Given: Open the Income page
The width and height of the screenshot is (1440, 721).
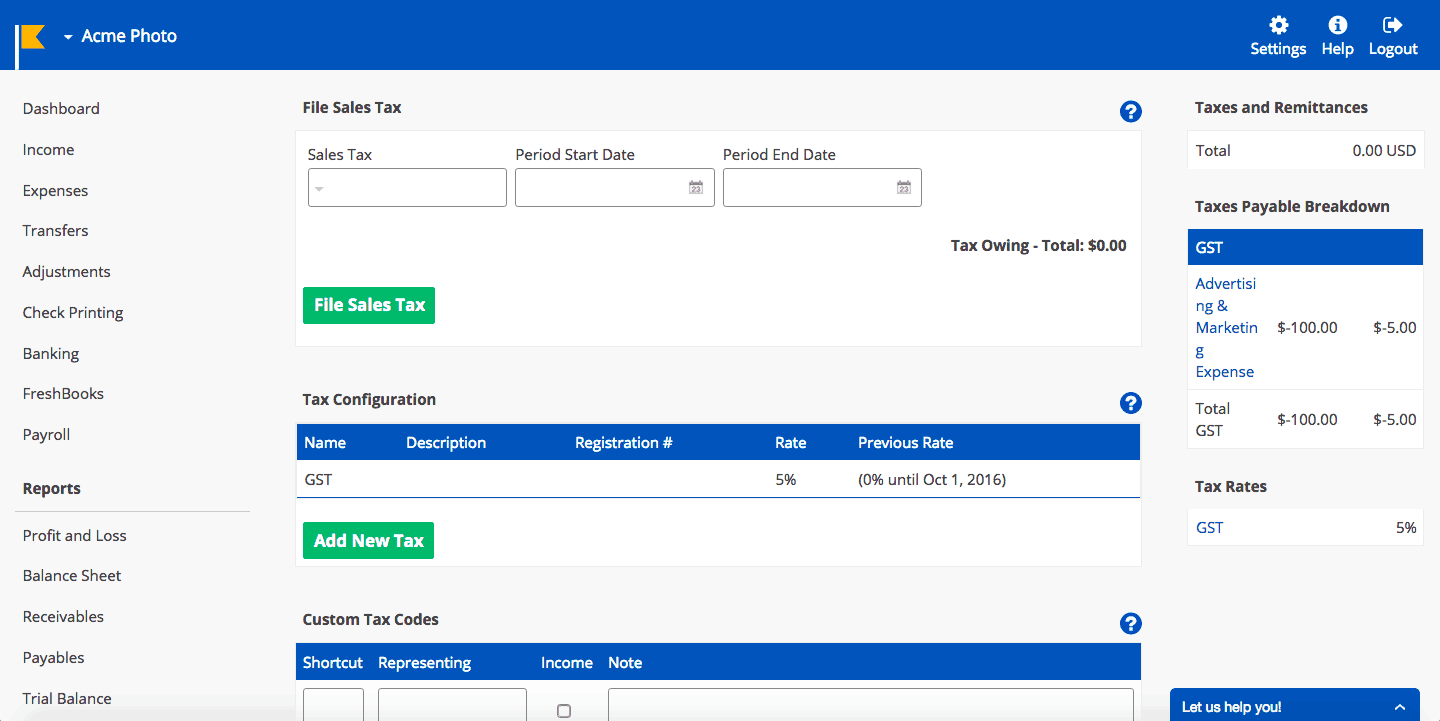Looking at the screenshot, I should point(48,150).
